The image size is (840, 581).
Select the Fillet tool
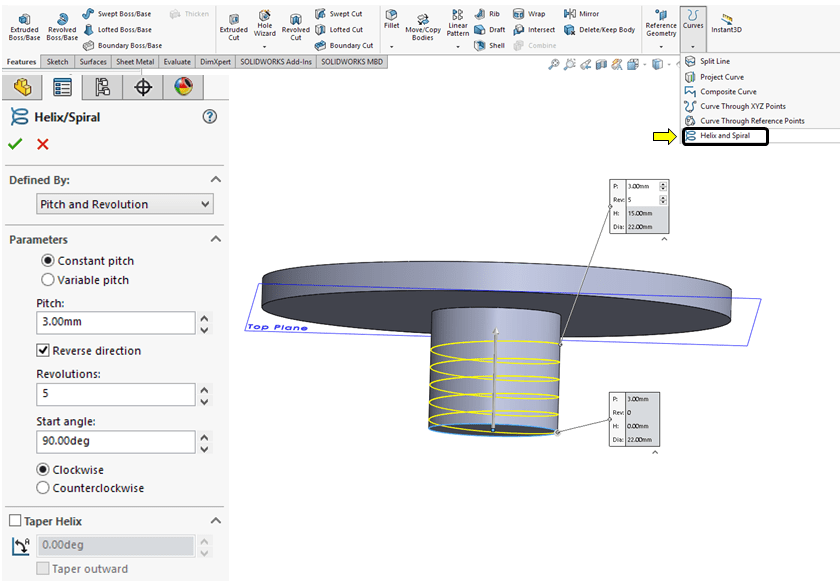tap(391, 20)
